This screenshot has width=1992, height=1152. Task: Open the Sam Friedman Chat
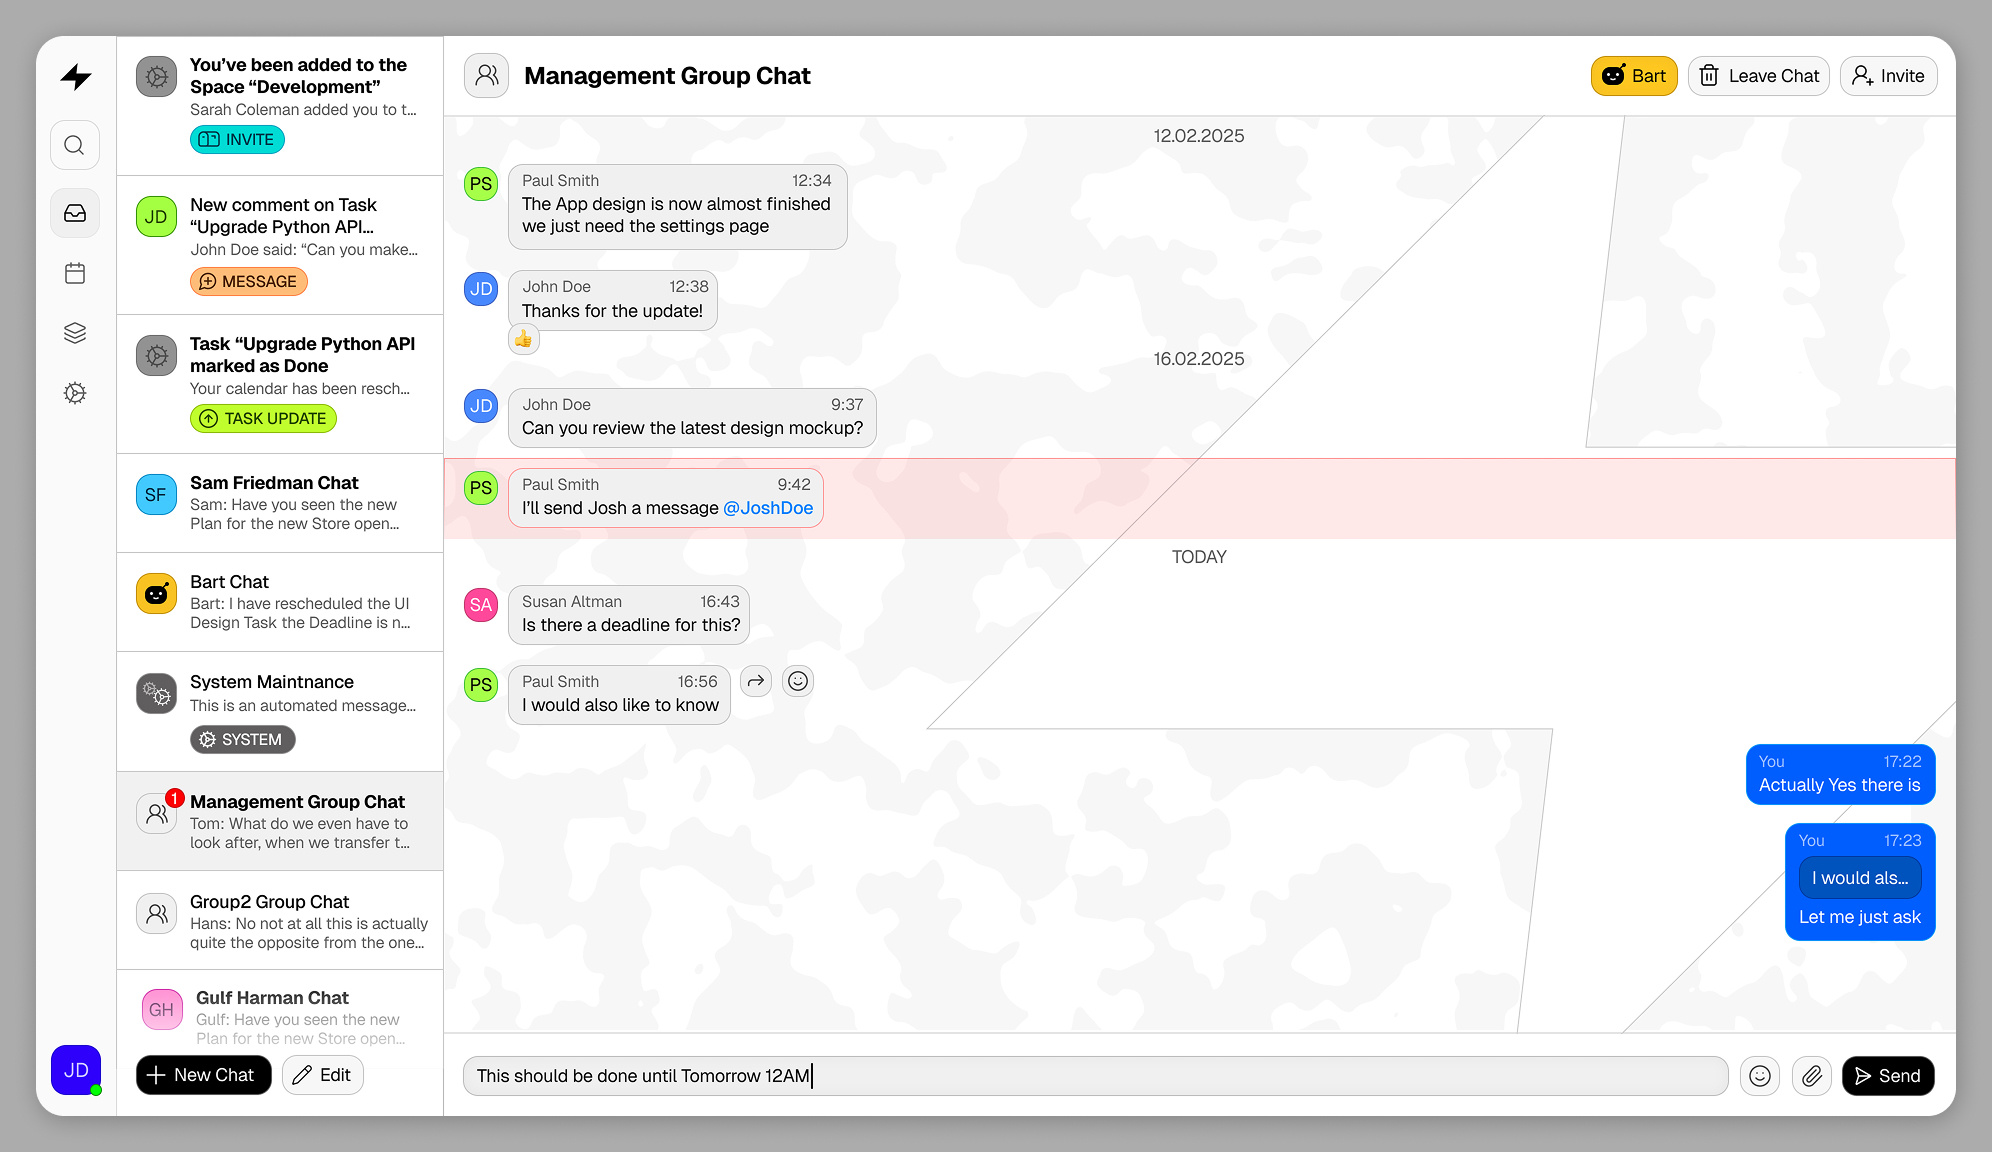coord(280,502)
